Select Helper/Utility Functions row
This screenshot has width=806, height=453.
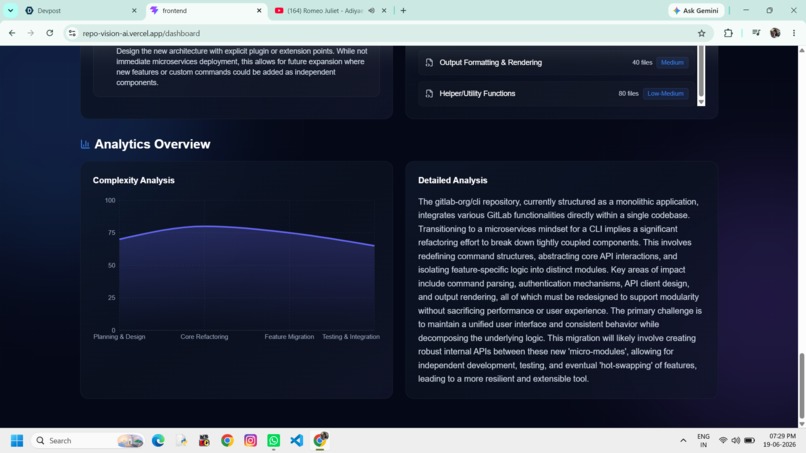tap(556, 94)
